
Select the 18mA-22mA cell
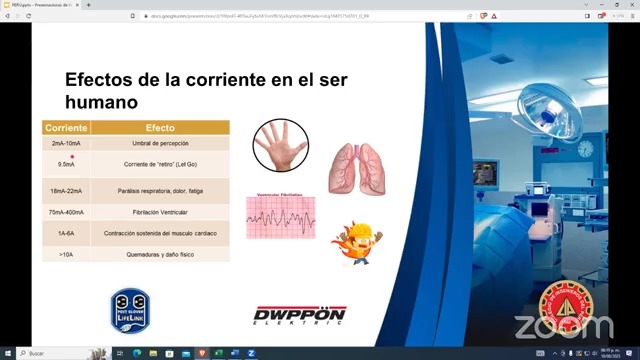tap(66, 191)
